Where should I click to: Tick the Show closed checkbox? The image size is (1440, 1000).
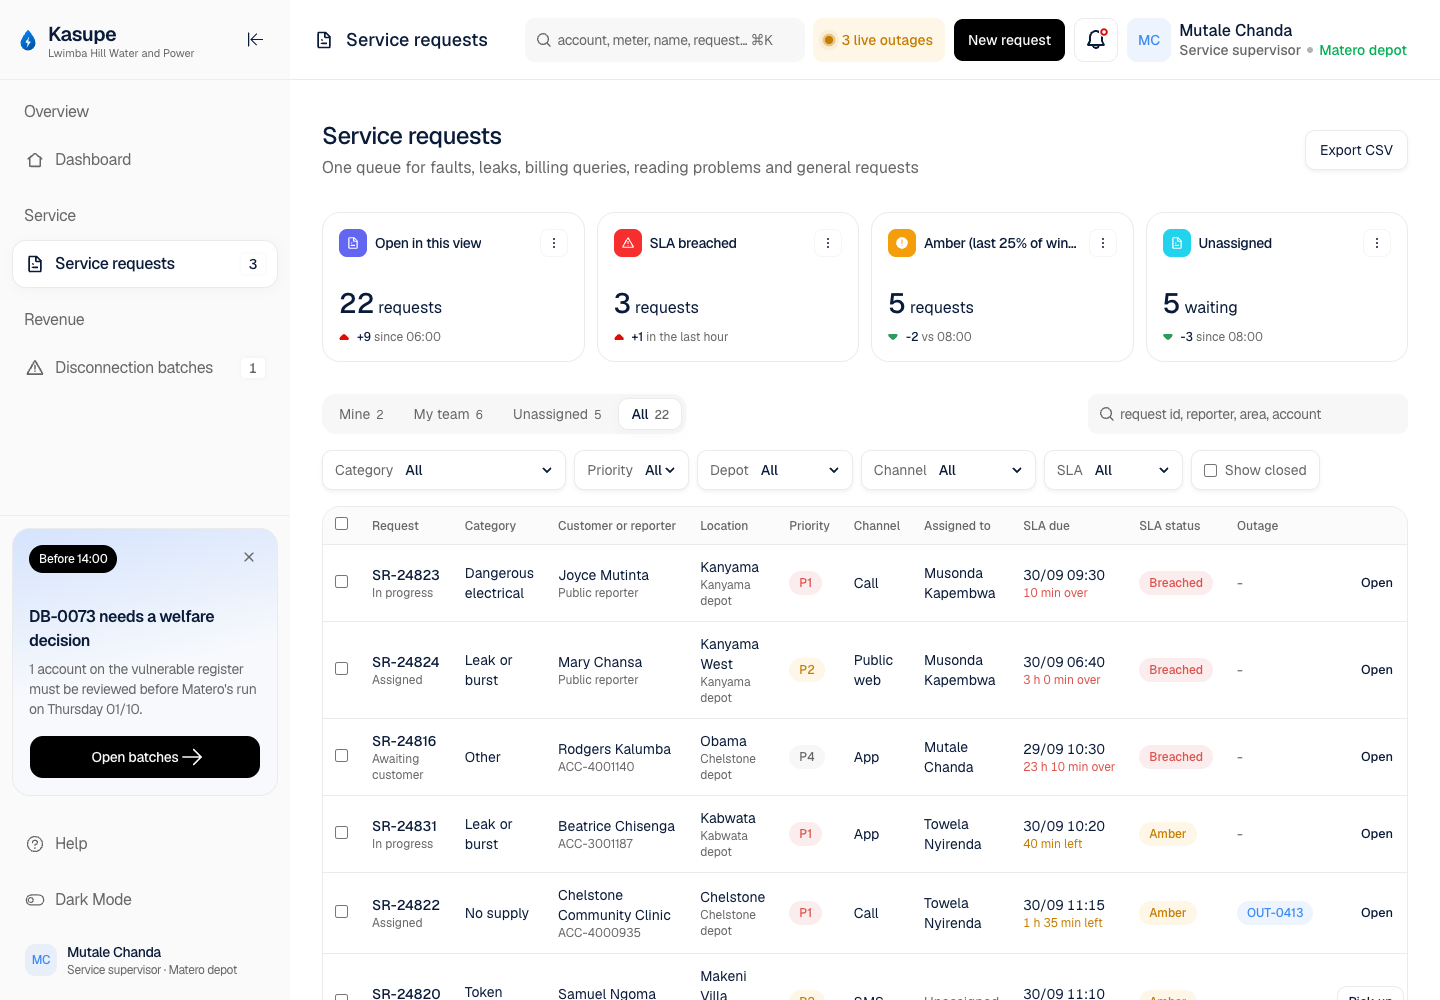[1210, 470]
